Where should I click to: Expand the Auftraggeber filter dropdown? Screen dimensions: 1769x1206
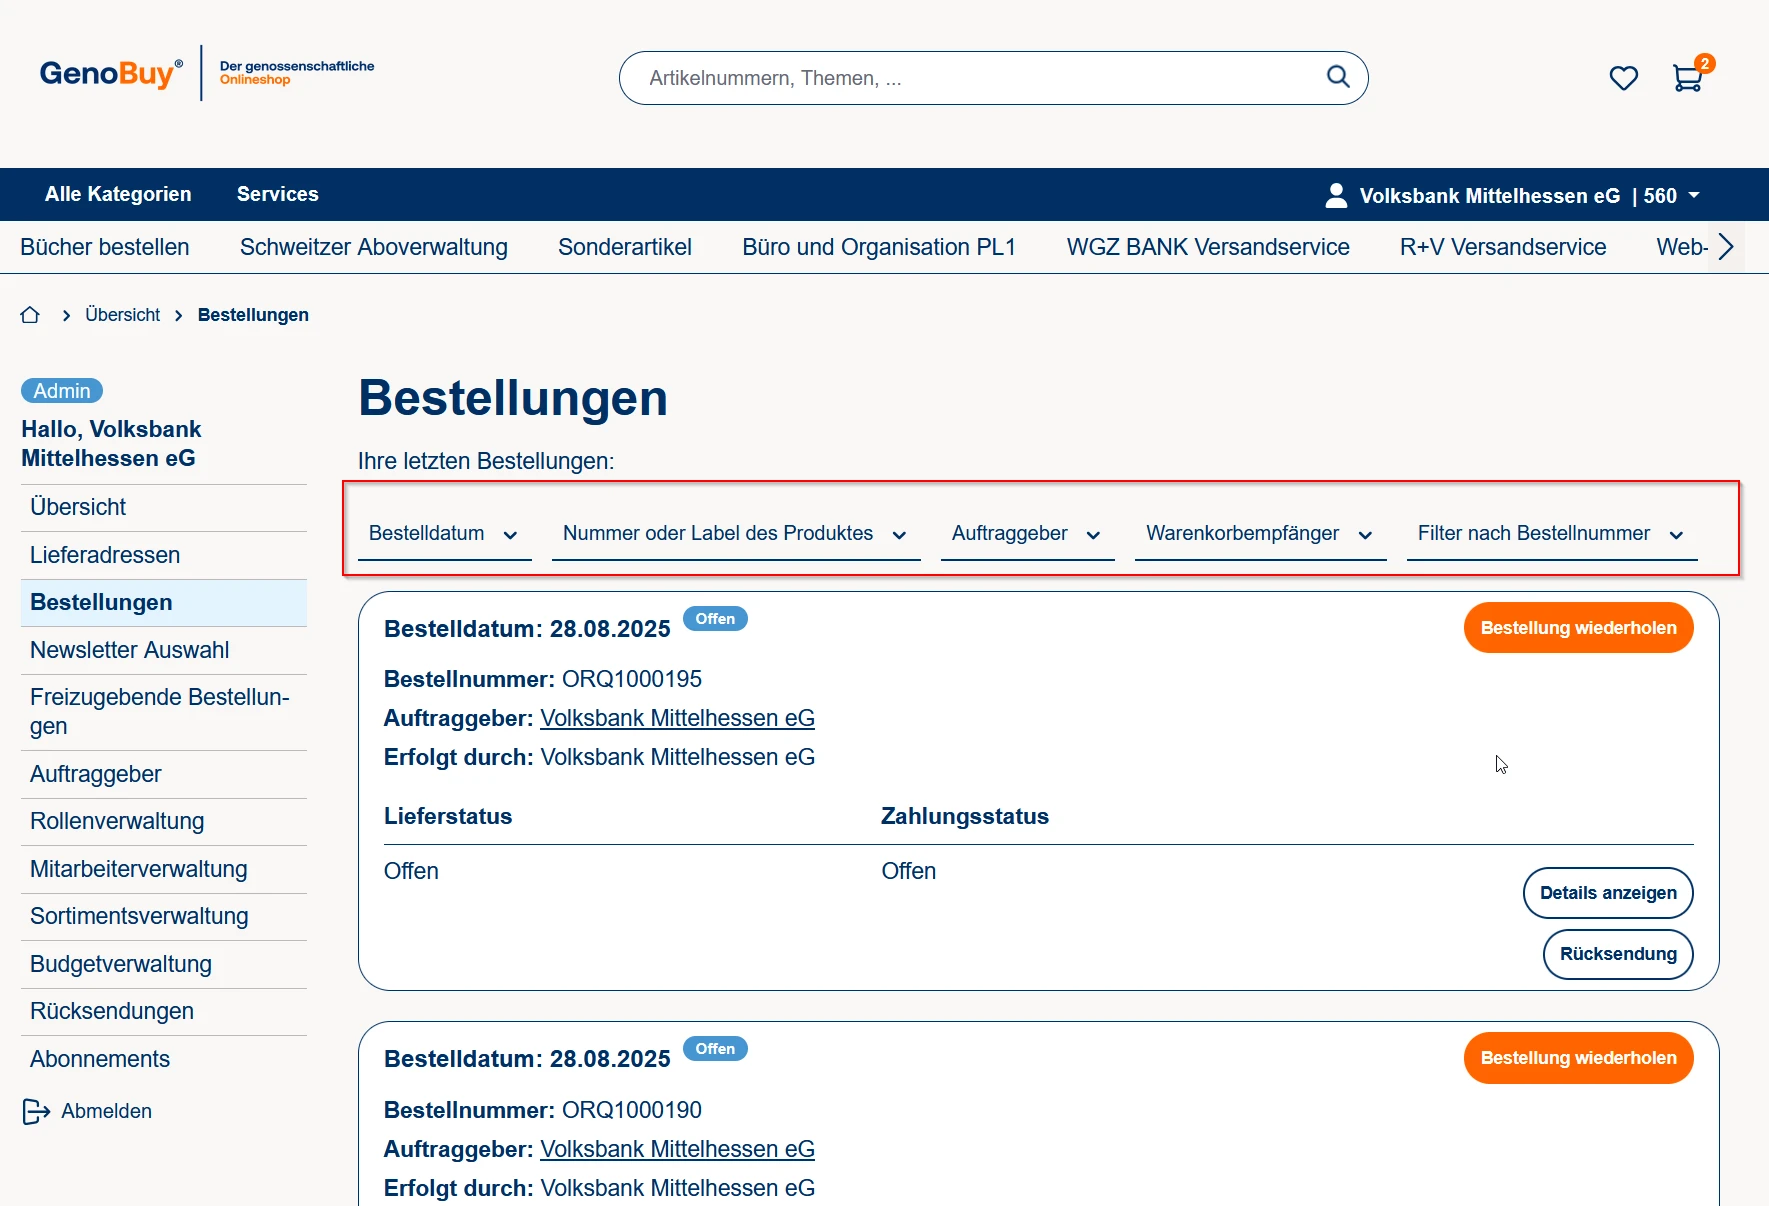[1026, 534]
